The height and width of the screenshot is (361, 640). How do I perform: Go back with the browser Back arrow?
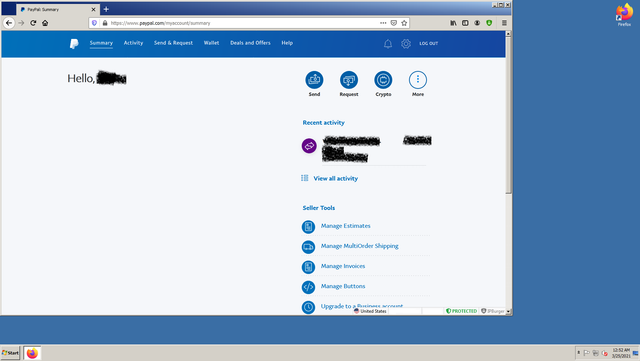(9, 23)
